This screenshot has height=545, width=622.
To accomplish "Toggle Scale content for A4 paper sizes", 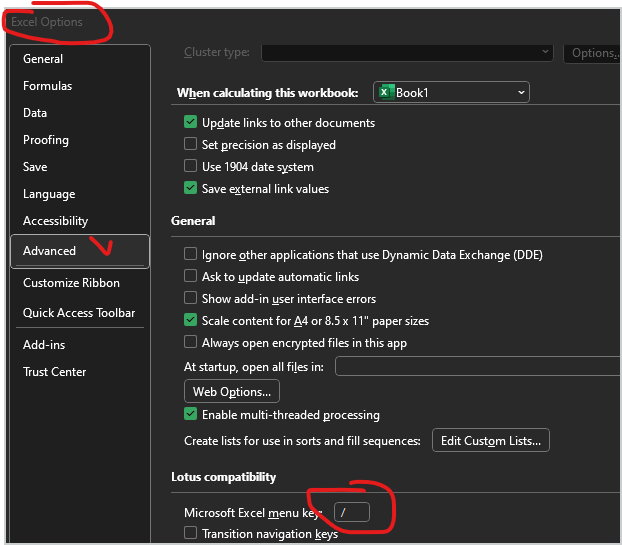I will [x=190, y=320].
